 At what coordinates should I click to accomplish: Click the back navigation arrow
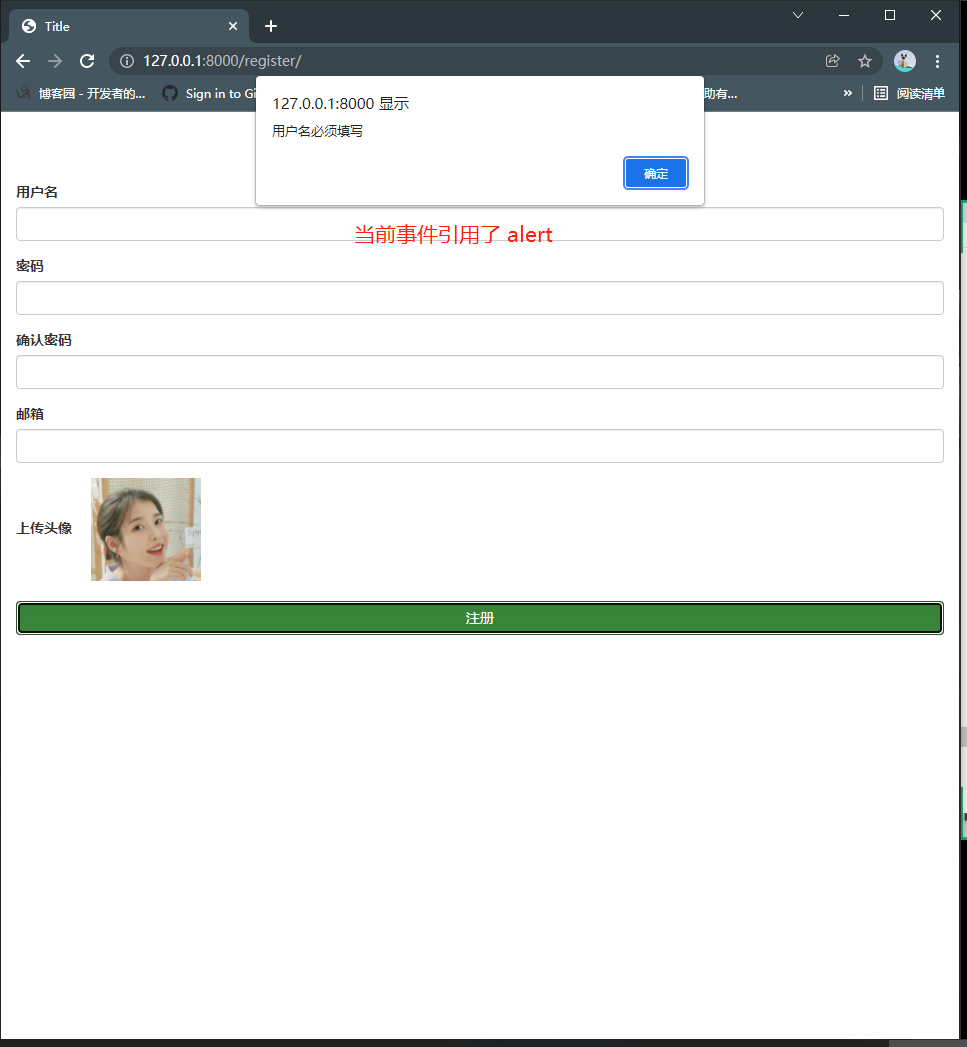23,61
